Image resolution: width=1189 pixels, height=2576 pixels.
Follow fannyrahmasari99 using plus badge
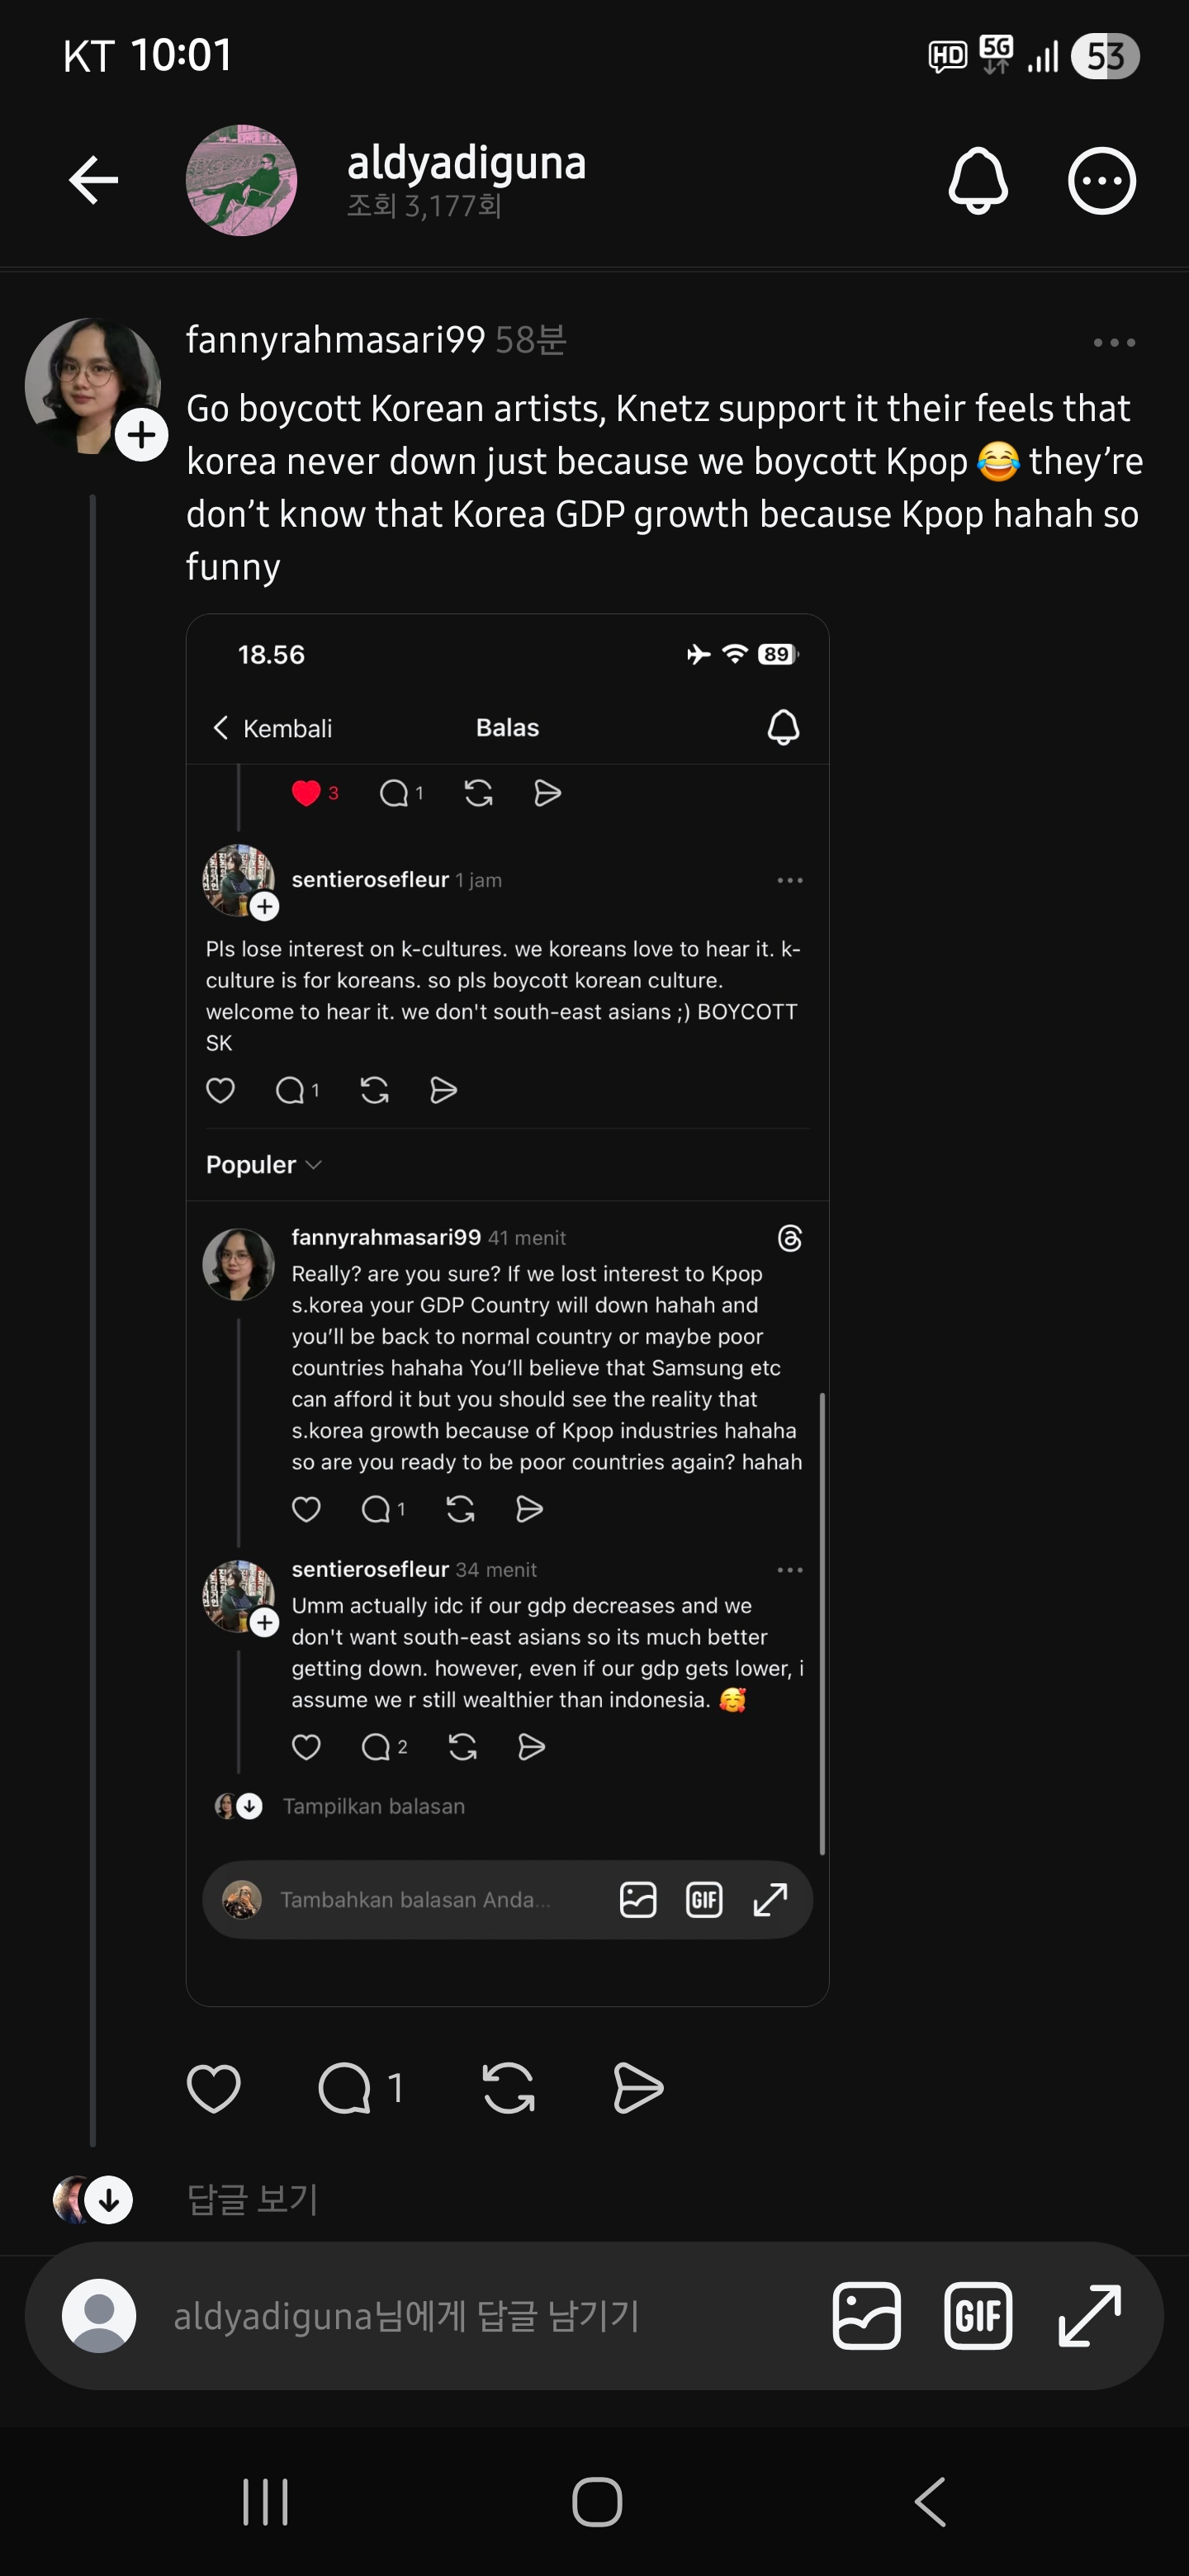(x=141, y=435)
